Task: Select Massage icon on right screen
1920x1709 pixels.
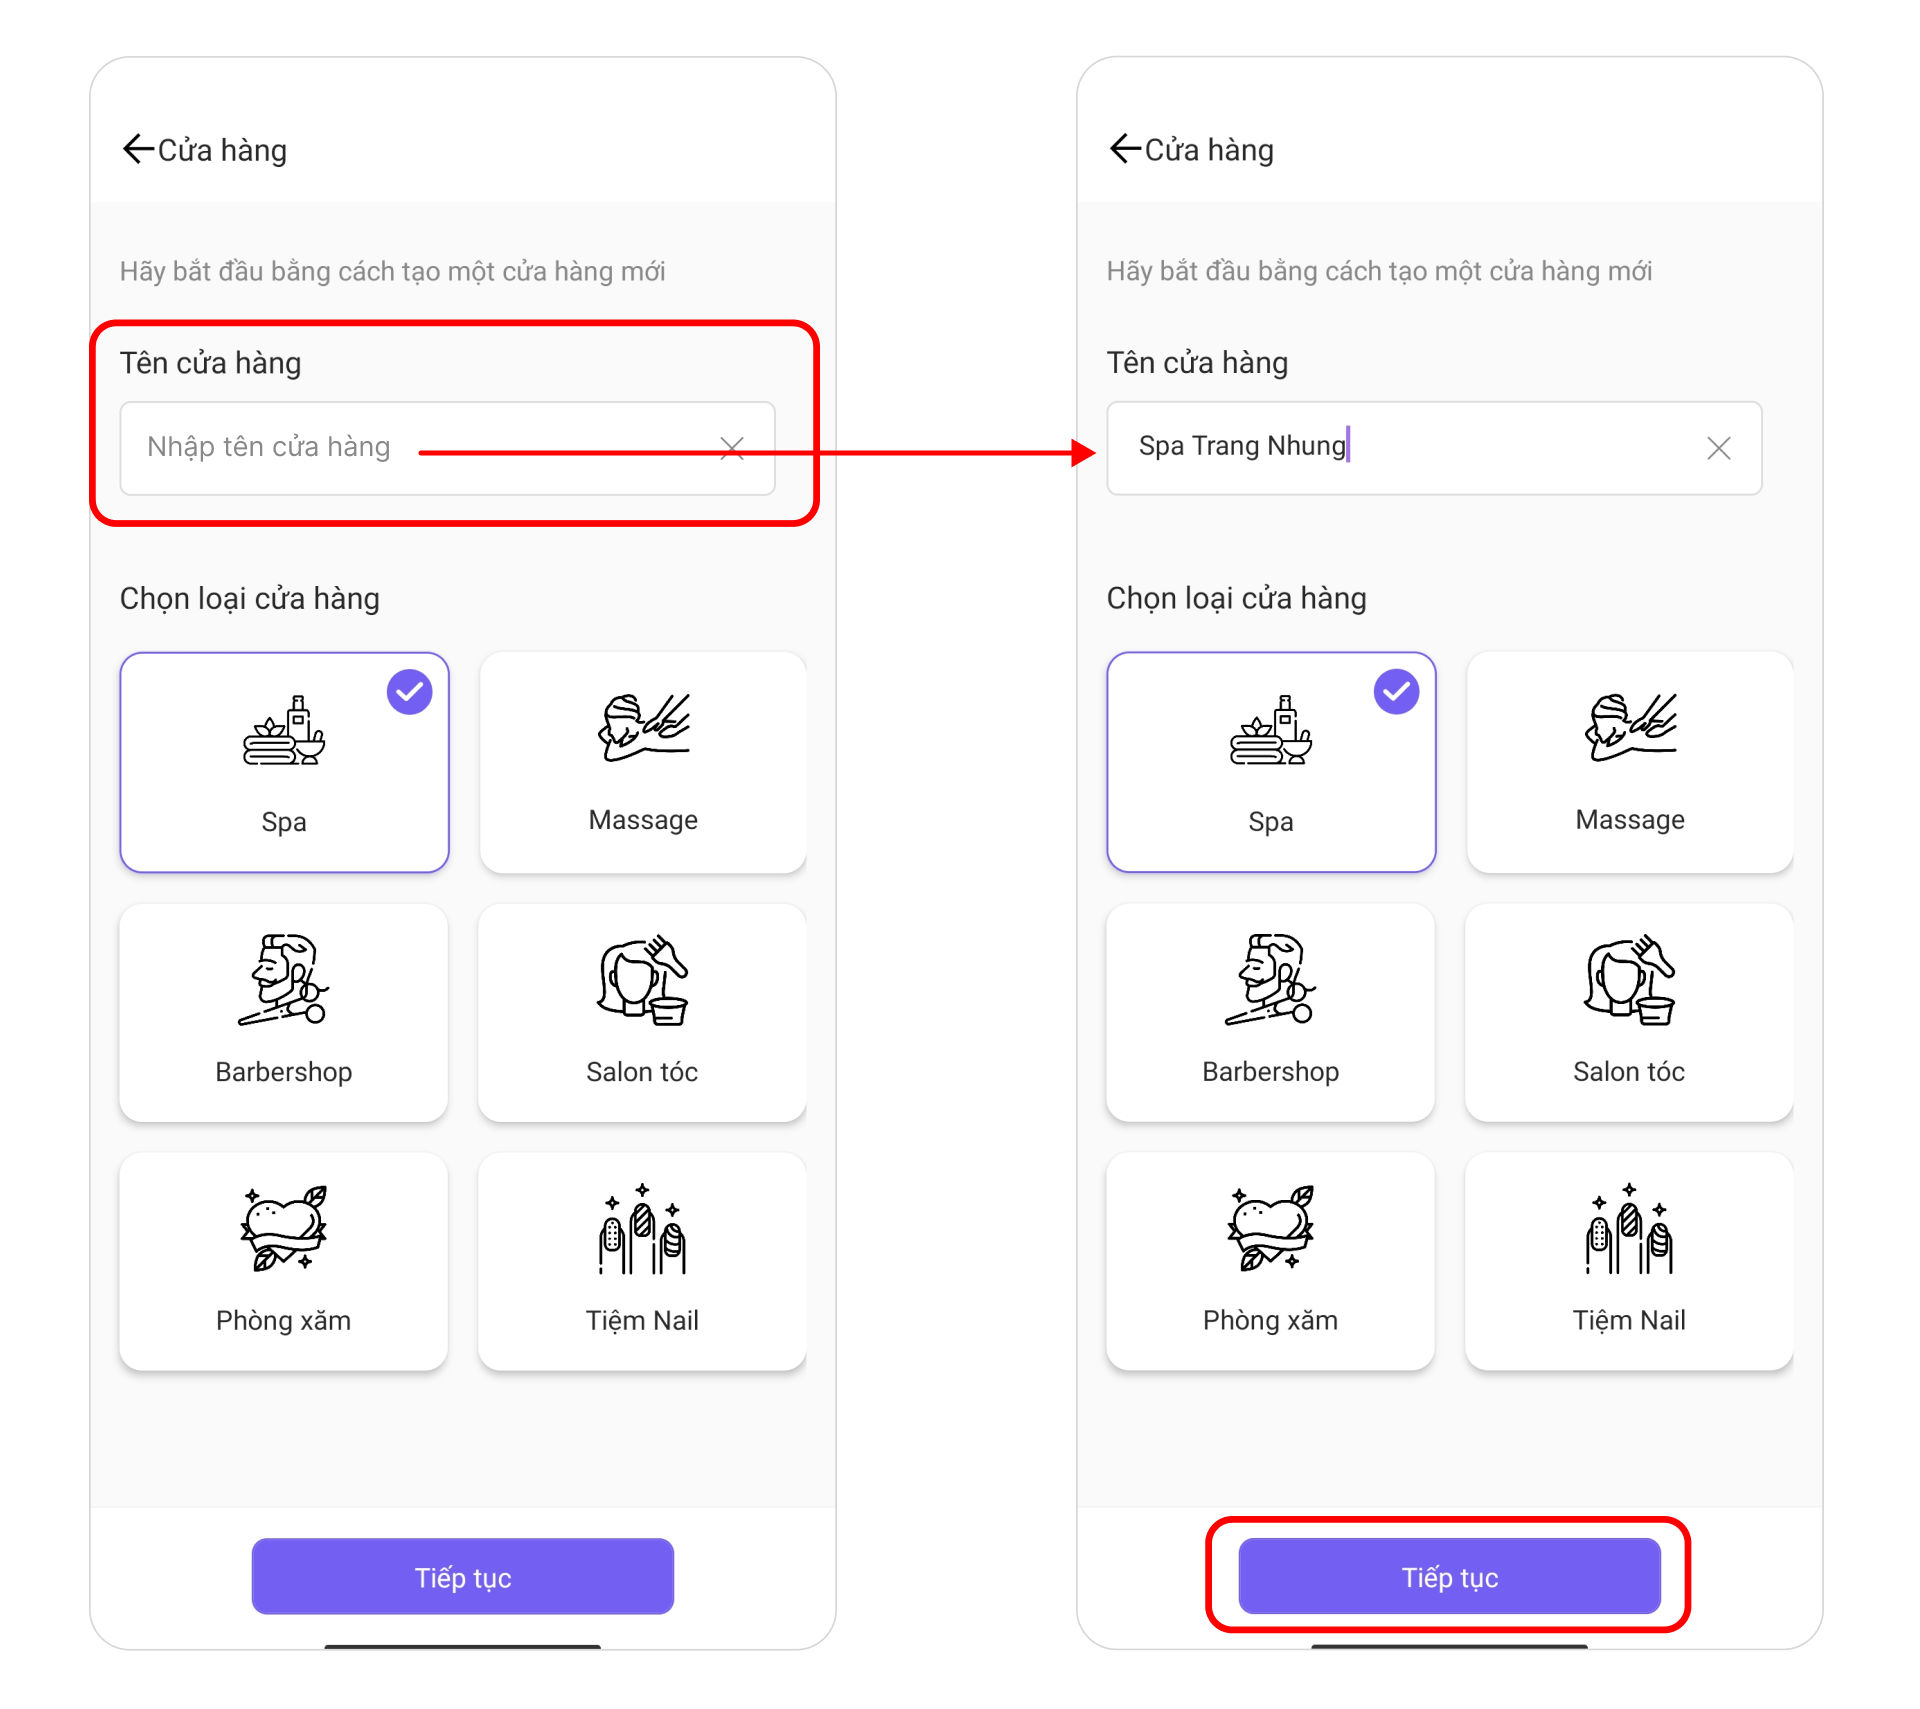Action: pyautogui.click(x=1630, y=727)
